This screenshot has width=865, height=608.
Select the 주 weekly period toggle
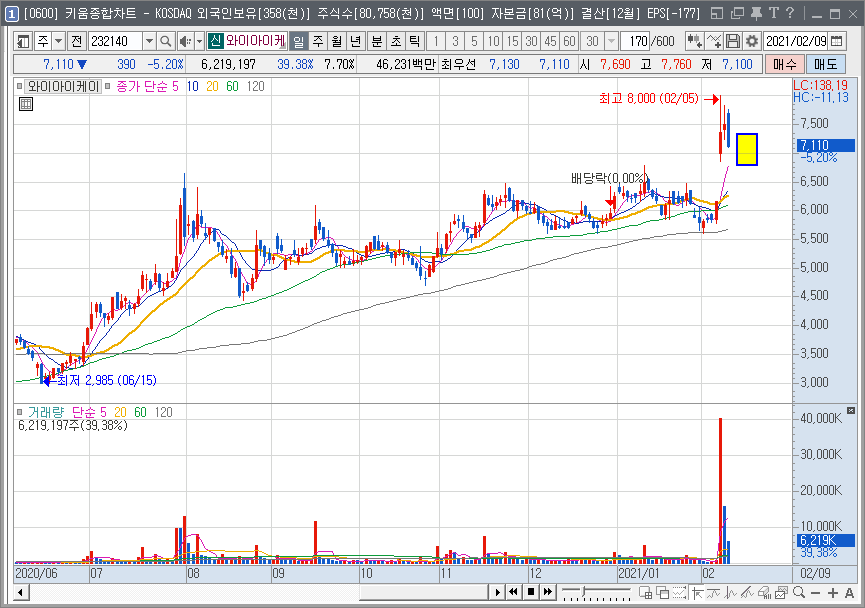(318, 41)
